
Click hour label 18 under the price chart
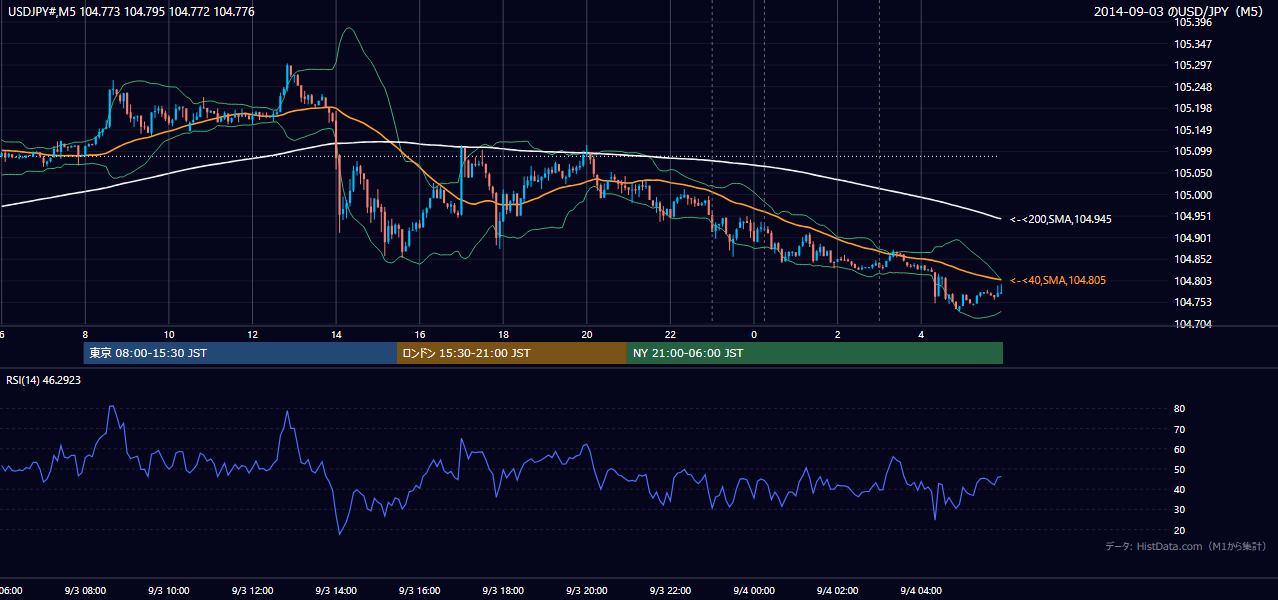pyautogui.click(x=503, y=335)
